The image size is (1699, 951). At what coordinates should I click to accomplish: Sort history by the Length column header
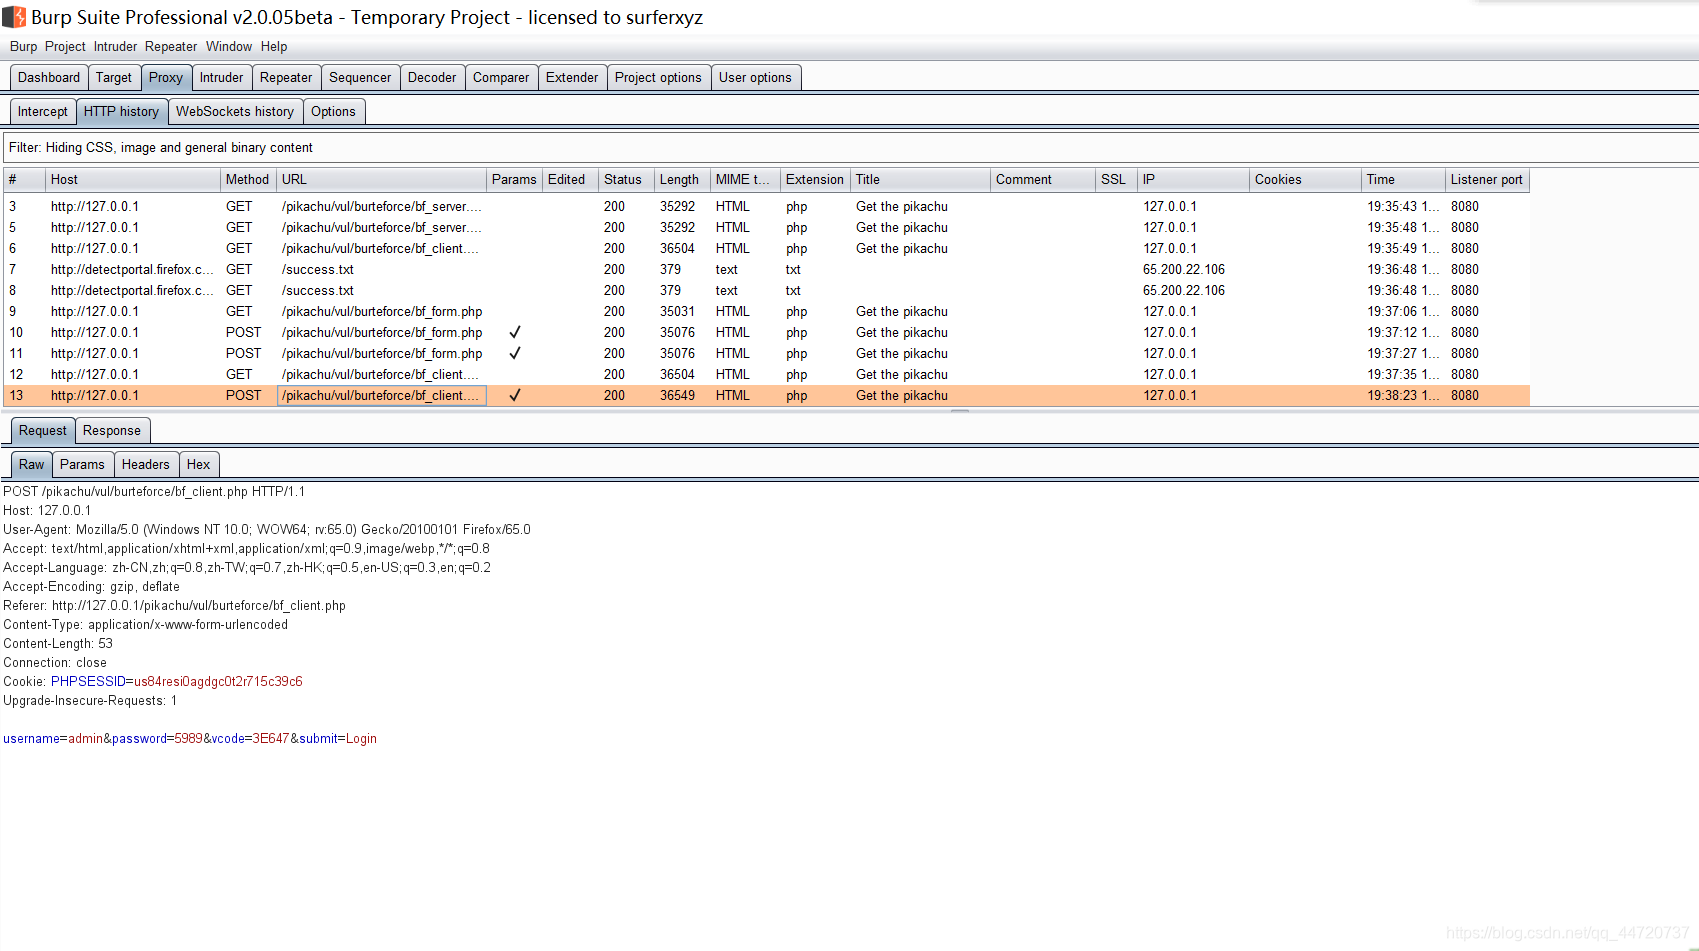682,179
